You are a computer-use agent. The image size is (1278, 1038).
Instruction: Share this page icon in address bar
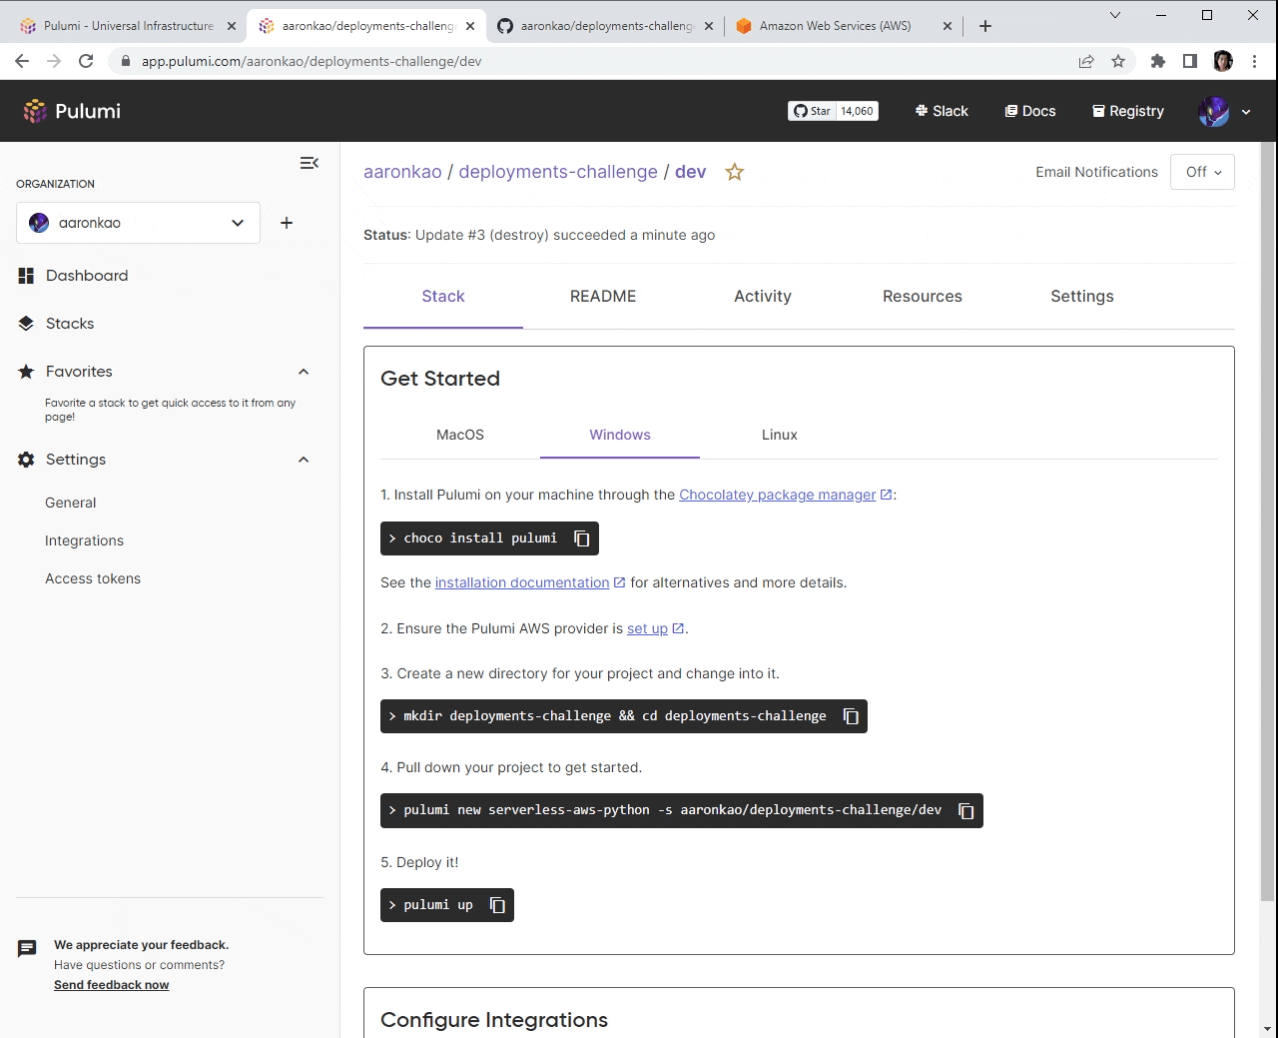pyautogui.click(x=1086, y=61)
